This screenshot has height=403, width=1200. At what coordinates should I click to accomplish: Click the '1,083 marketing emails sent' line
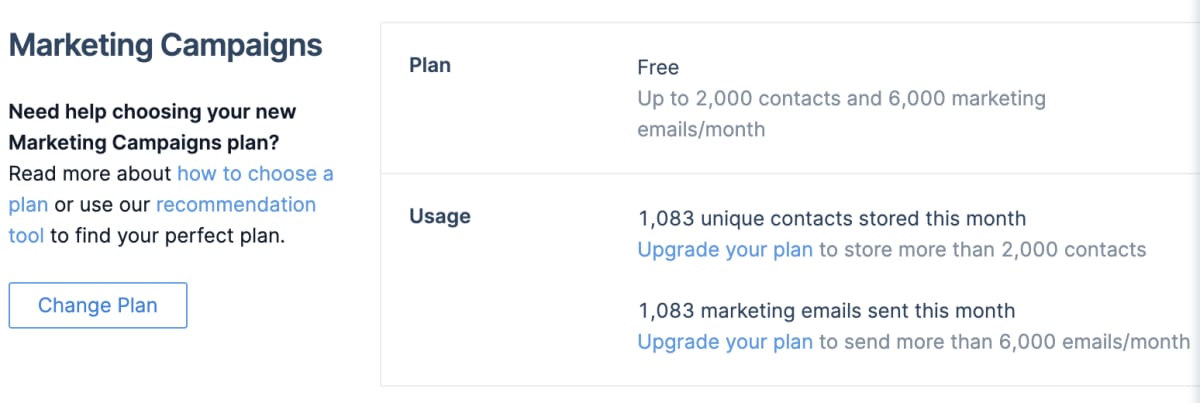tap(826, 310)
